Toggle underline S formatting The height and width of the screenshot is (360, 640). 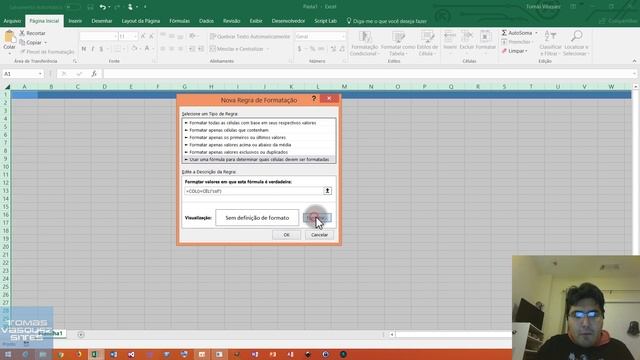pos(101,49)
